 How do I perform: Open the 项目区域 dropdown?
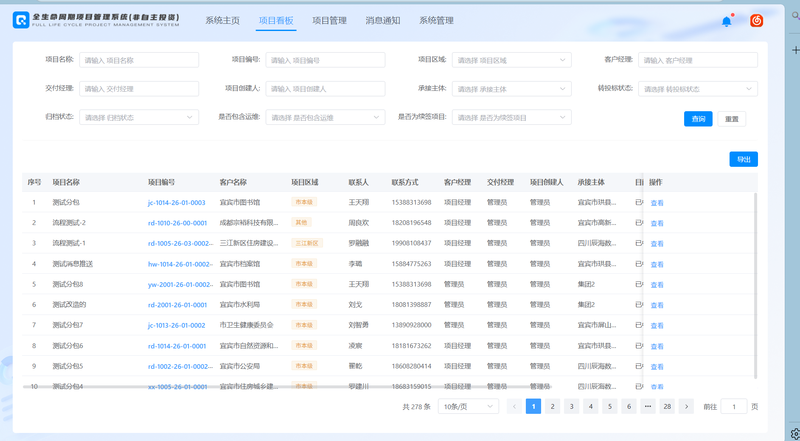tap(511, 60)
